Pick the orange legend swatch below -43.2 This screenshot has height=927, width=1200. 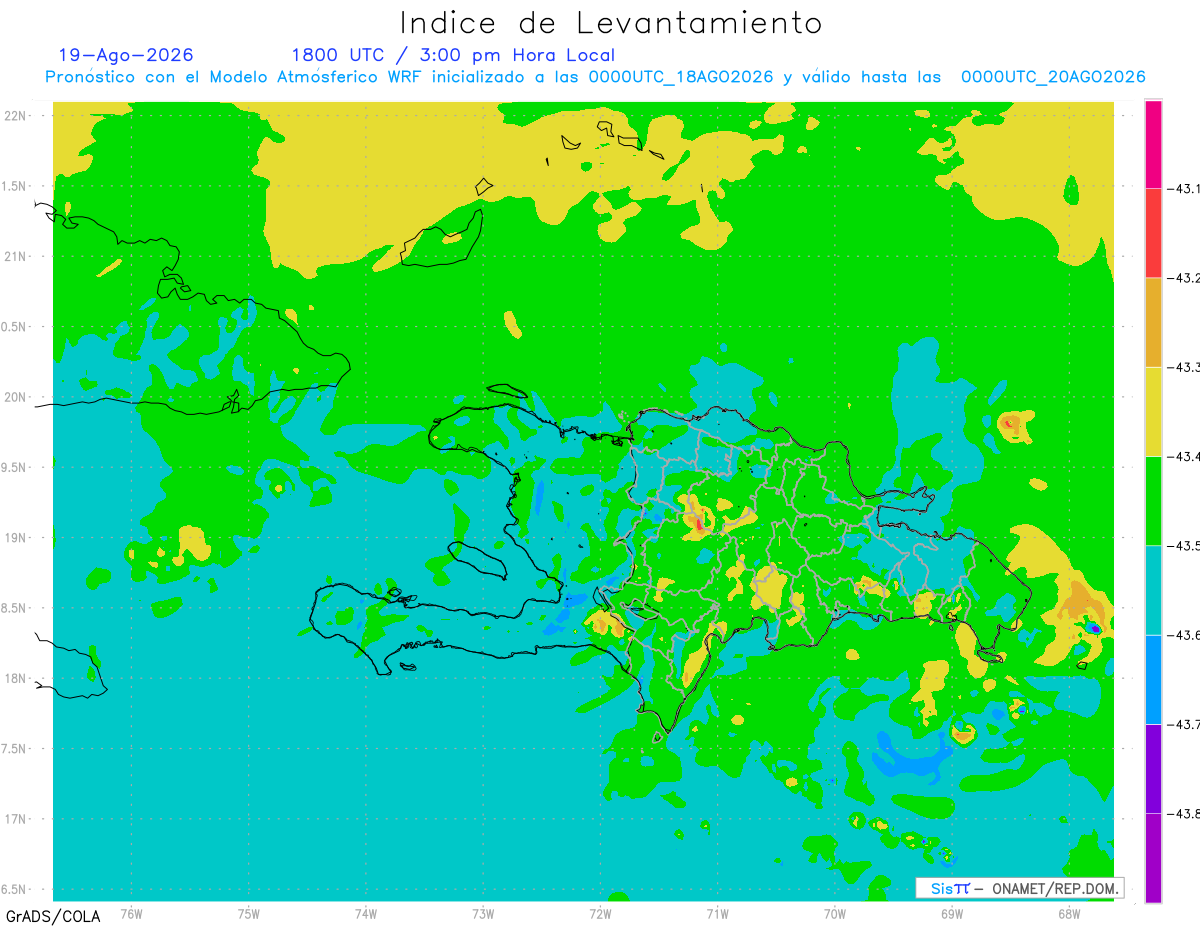(1153, 322)
